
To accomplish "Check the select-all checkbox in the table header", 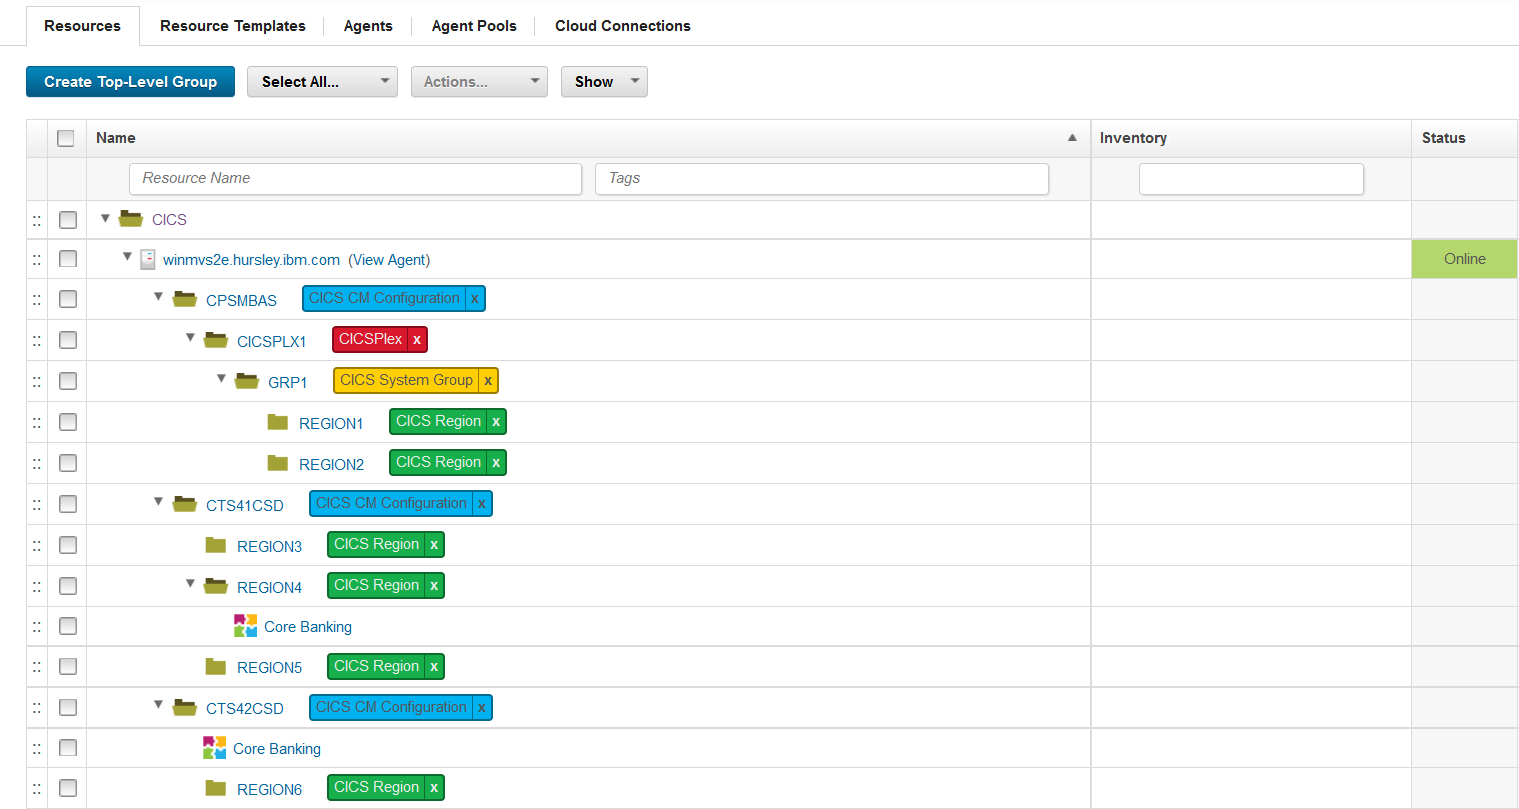I will pyautogui.click(x=66, y=138).
